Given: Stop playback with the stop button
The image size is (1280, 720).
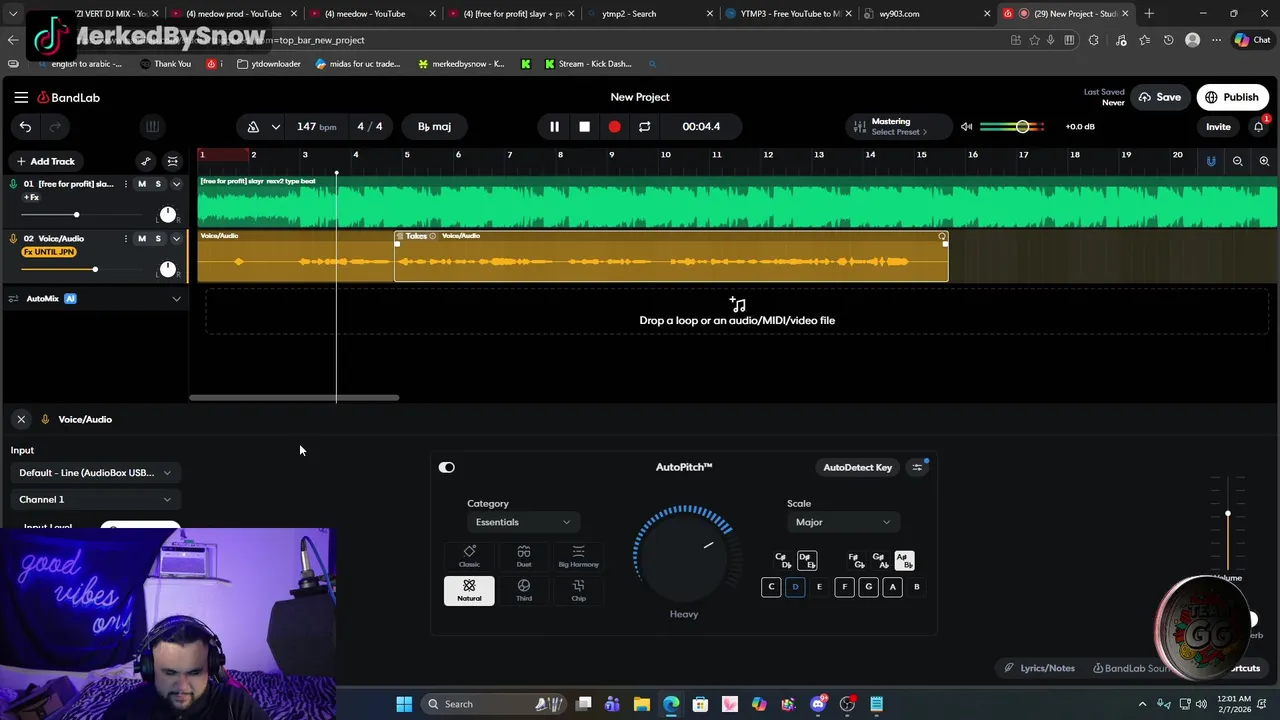Looking at the screenshot, I should [x=584, y=127].
